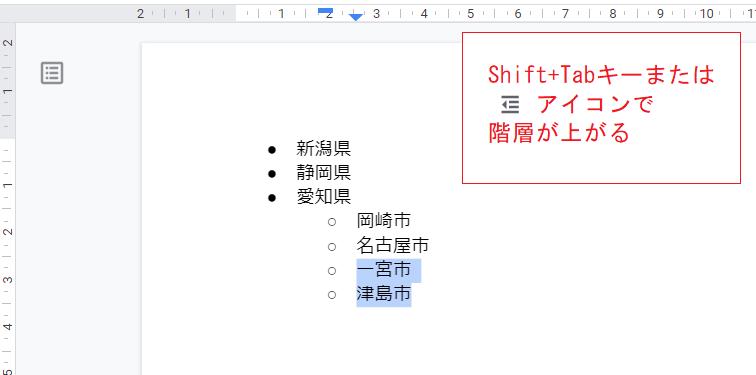Click the sub-item 岡崎市
The height and width of the screenshot is (375, 756).
coord(384,221)
